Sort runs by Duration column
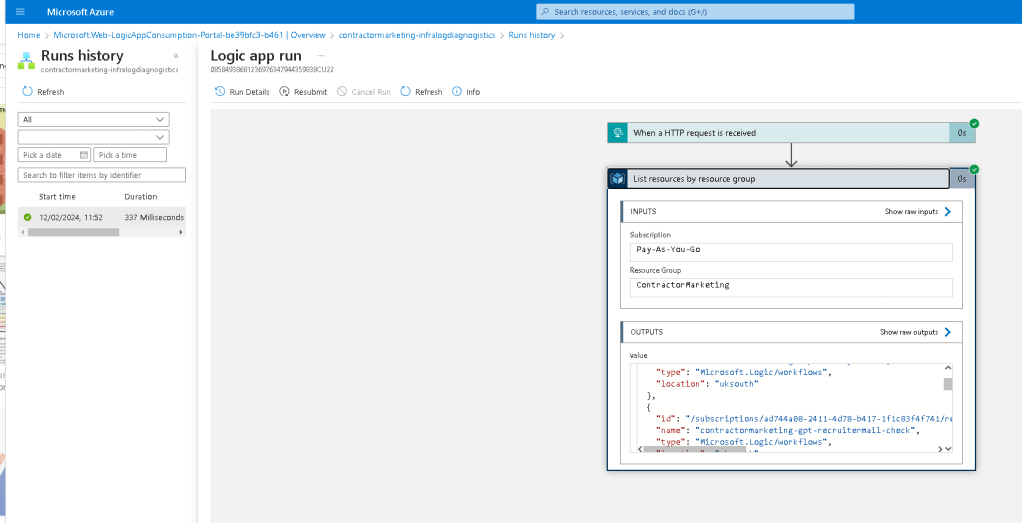1022x523 pixels. (x=141, y=196)
